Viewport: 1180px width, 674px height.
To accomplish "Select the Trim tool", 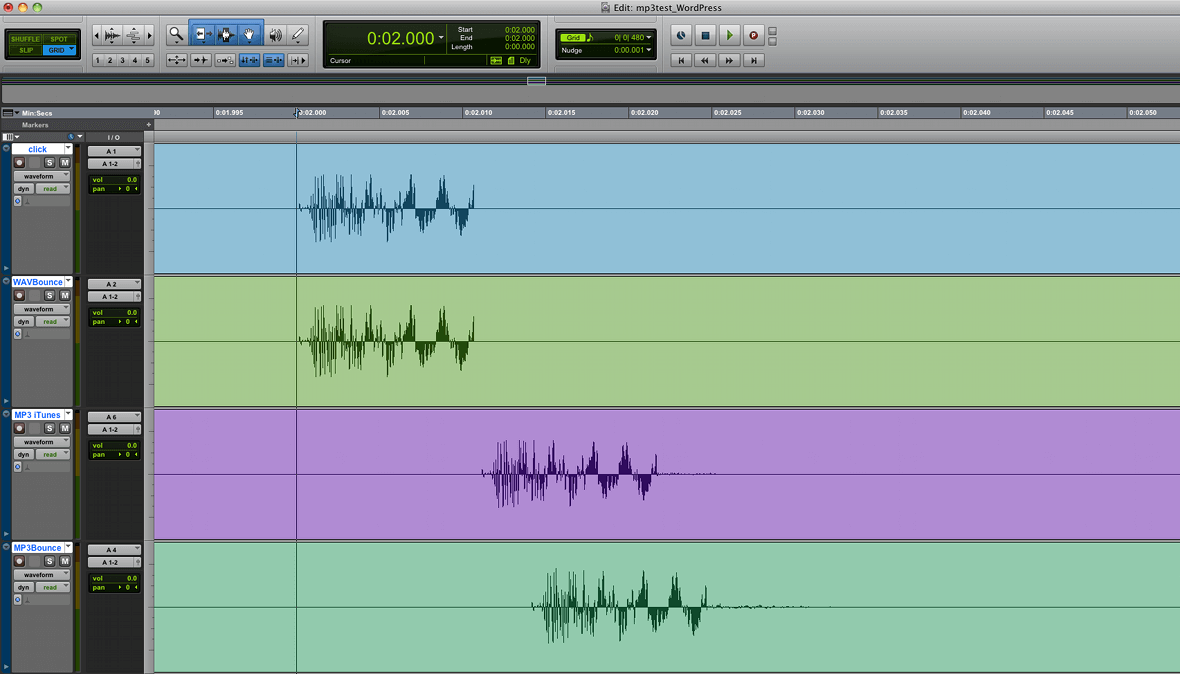I will tap(202, 35).
